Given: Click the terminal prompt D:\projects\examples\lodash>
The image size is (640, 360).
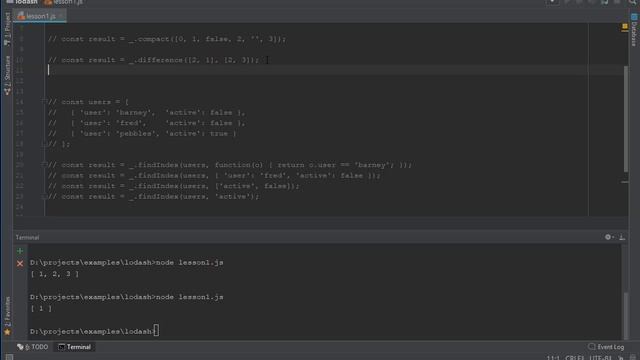Looking at the screenshot, I should click(x=92, y=331).
